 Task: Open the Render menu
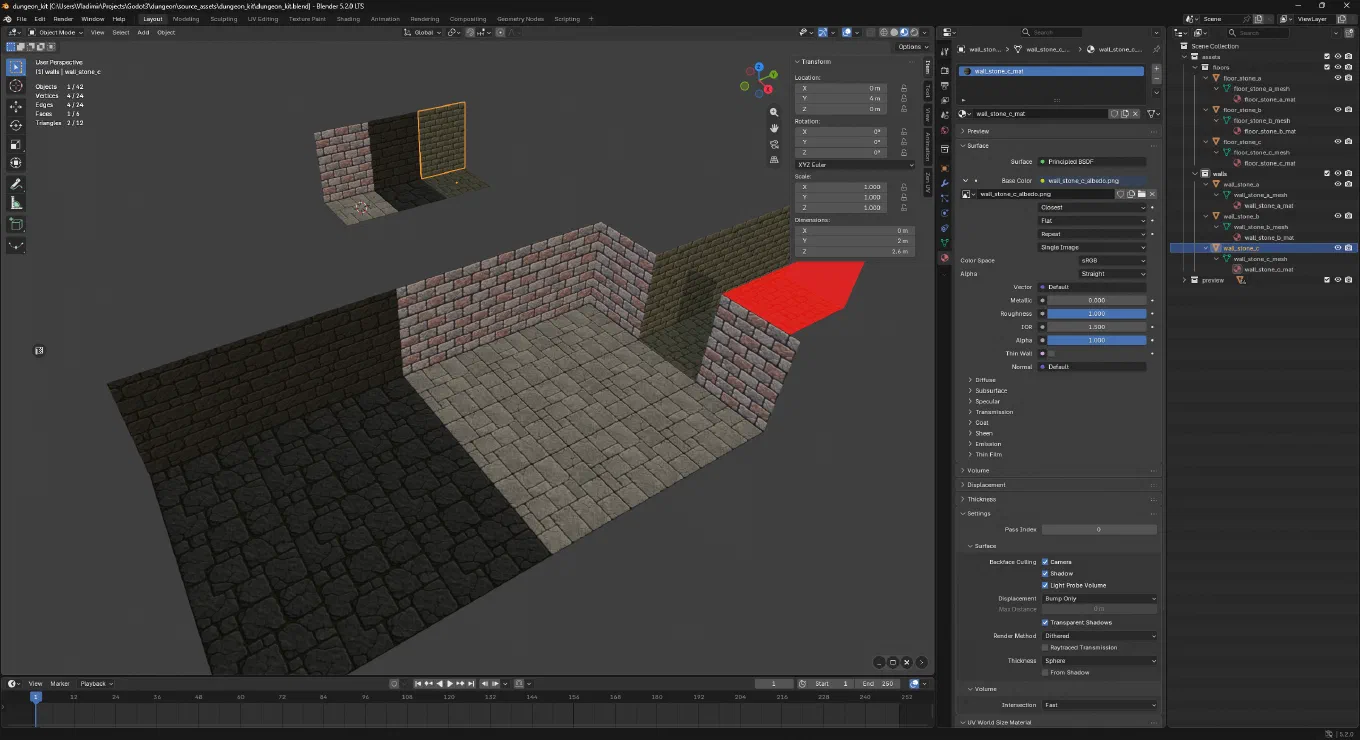click(63, 19)
